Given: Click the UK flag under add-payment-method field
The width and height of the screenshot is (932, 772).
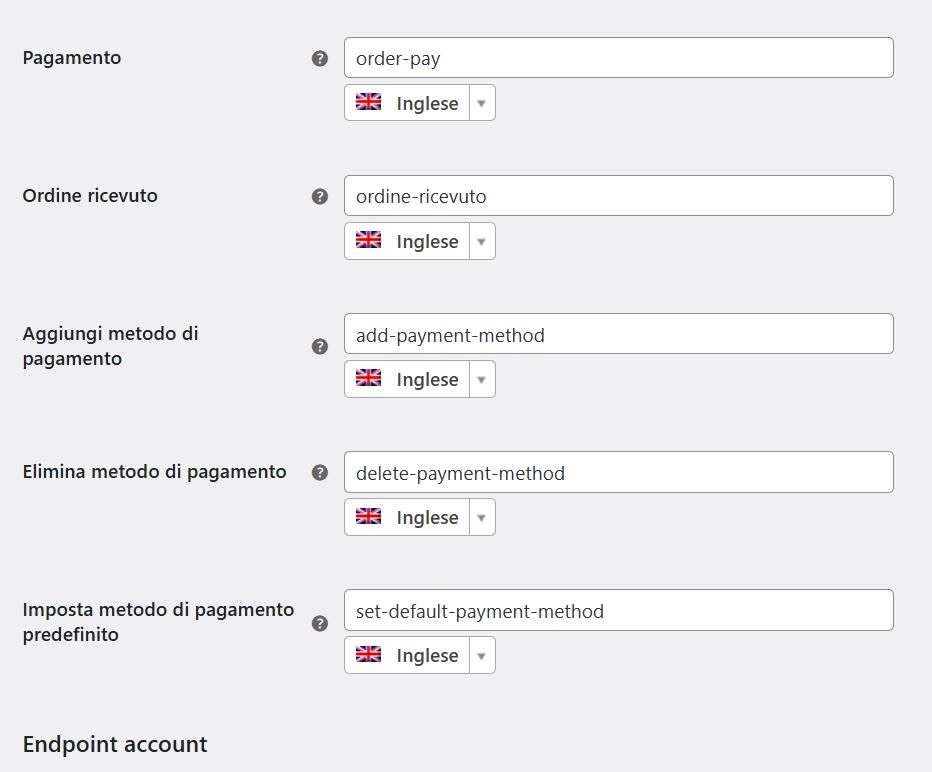Looking at the screenshot, I should click(369, 378).
